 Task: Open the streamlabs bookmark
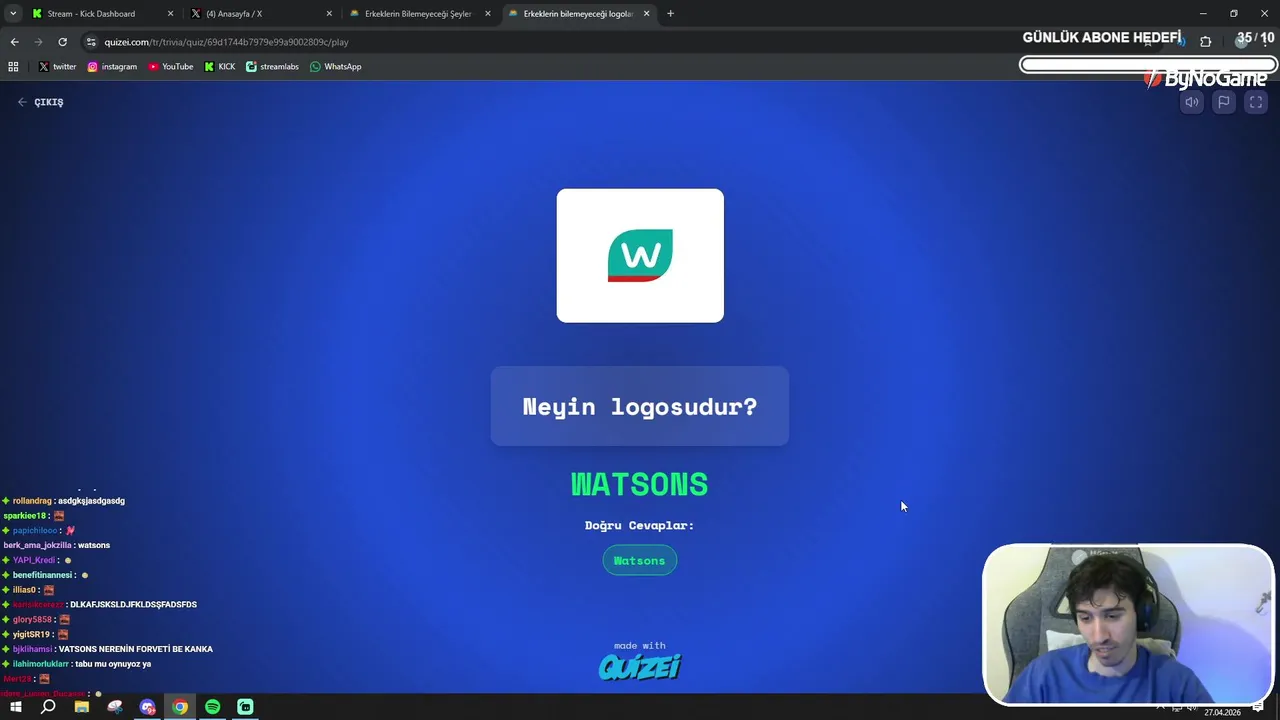(x=272, y=67)
